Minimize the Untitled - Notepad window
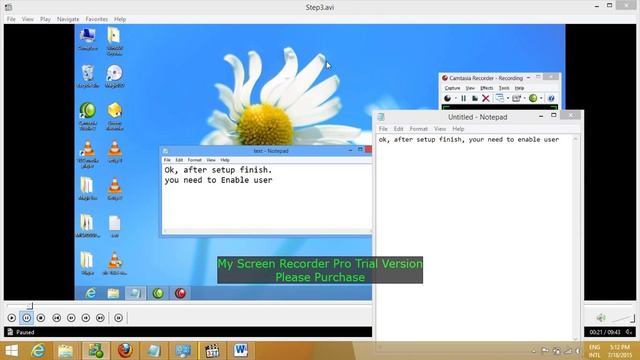This screenshot has width=640, height=360. (x=541, y=116)
